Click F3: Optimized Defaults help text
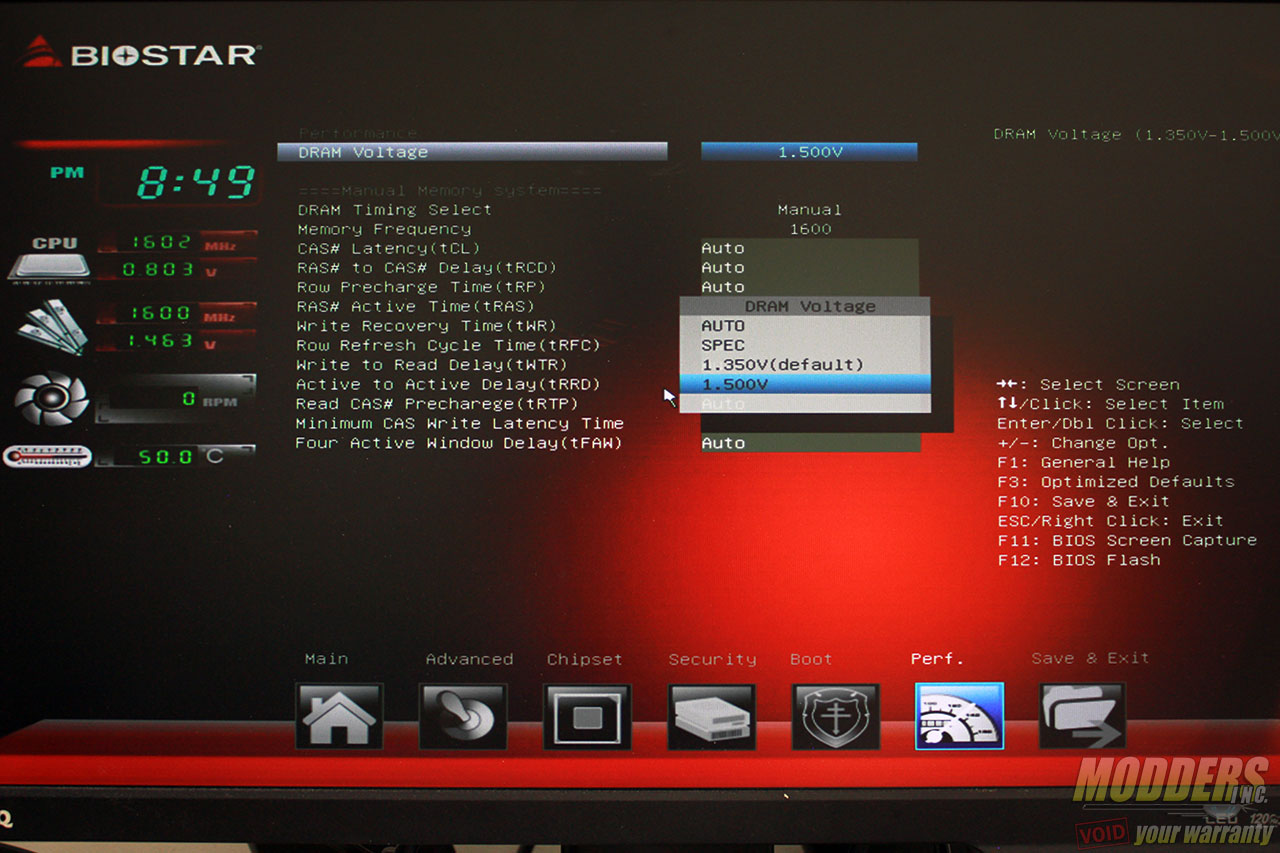The height and width of the screenshot is (853, 1280). (x=1116, y=482)
